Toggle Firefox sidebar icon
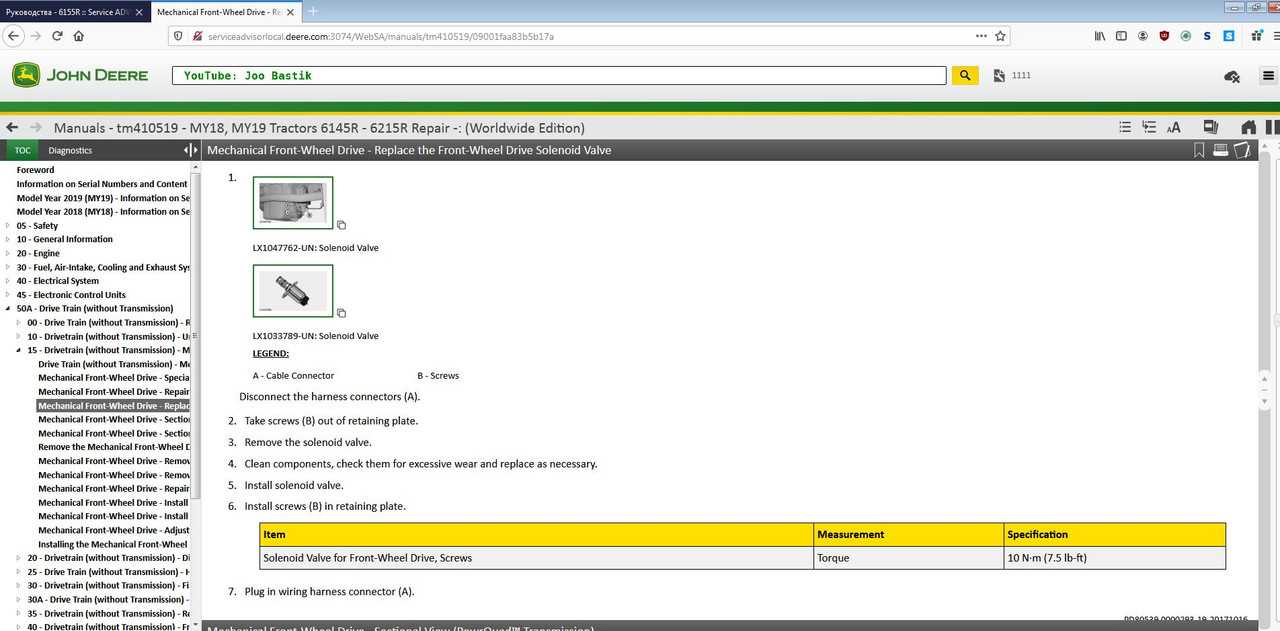This screenshot has width=1280, height=631. (x=1121, y=35)
